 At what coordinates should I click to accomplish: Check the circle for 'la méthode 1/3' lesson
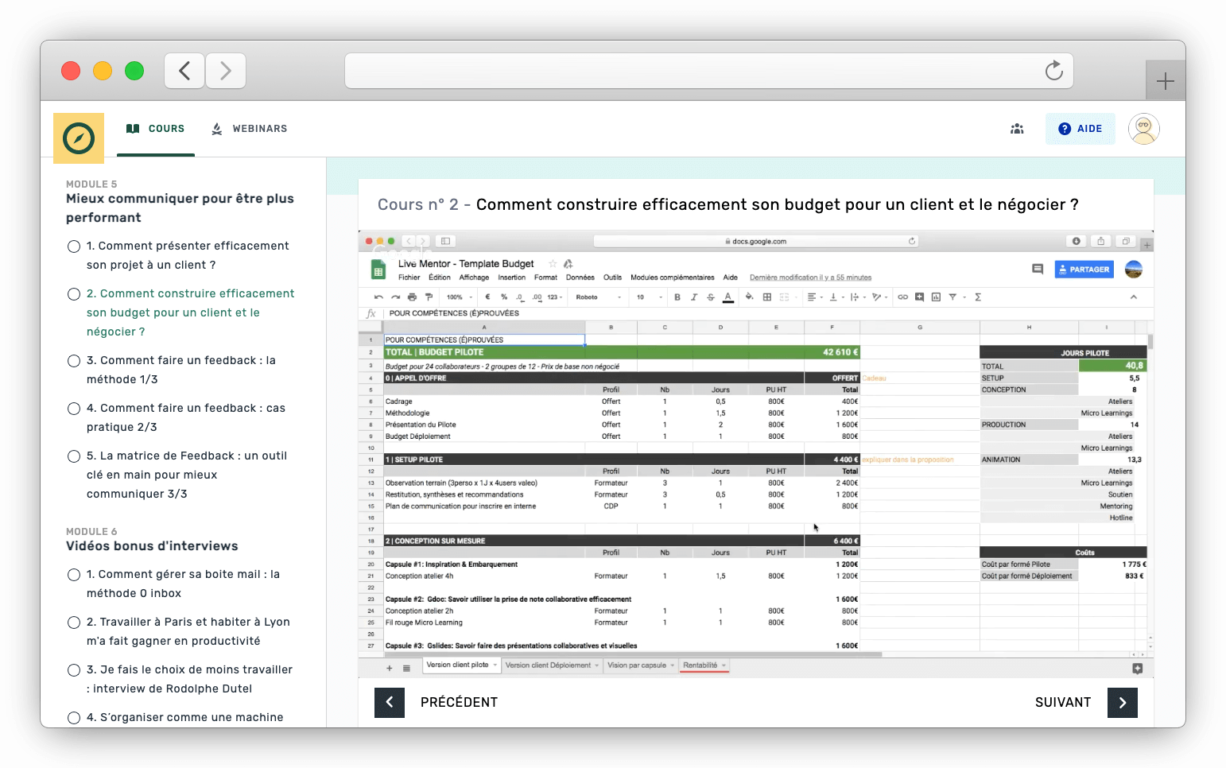pos(74,361)
